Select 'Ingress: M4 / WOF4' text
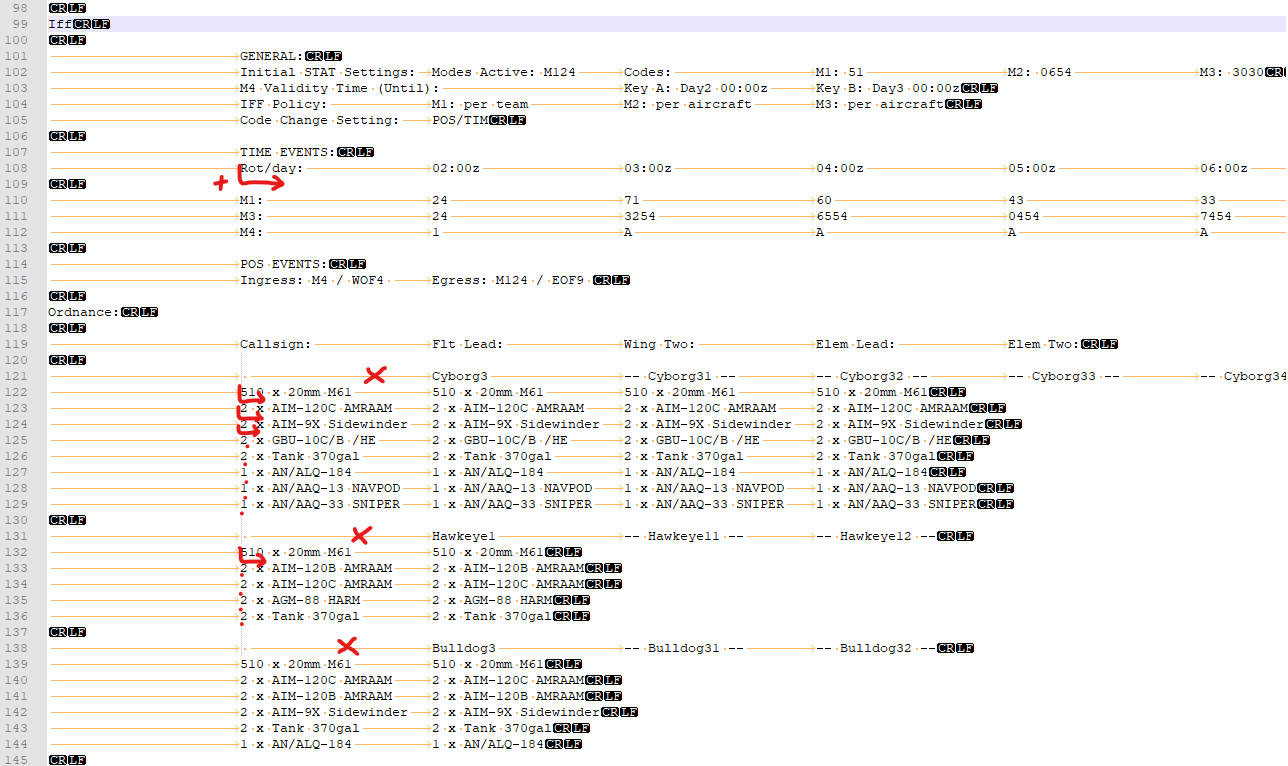This screenshot has height=766, width=1288. pyautogui.click(x=312, y=280)
